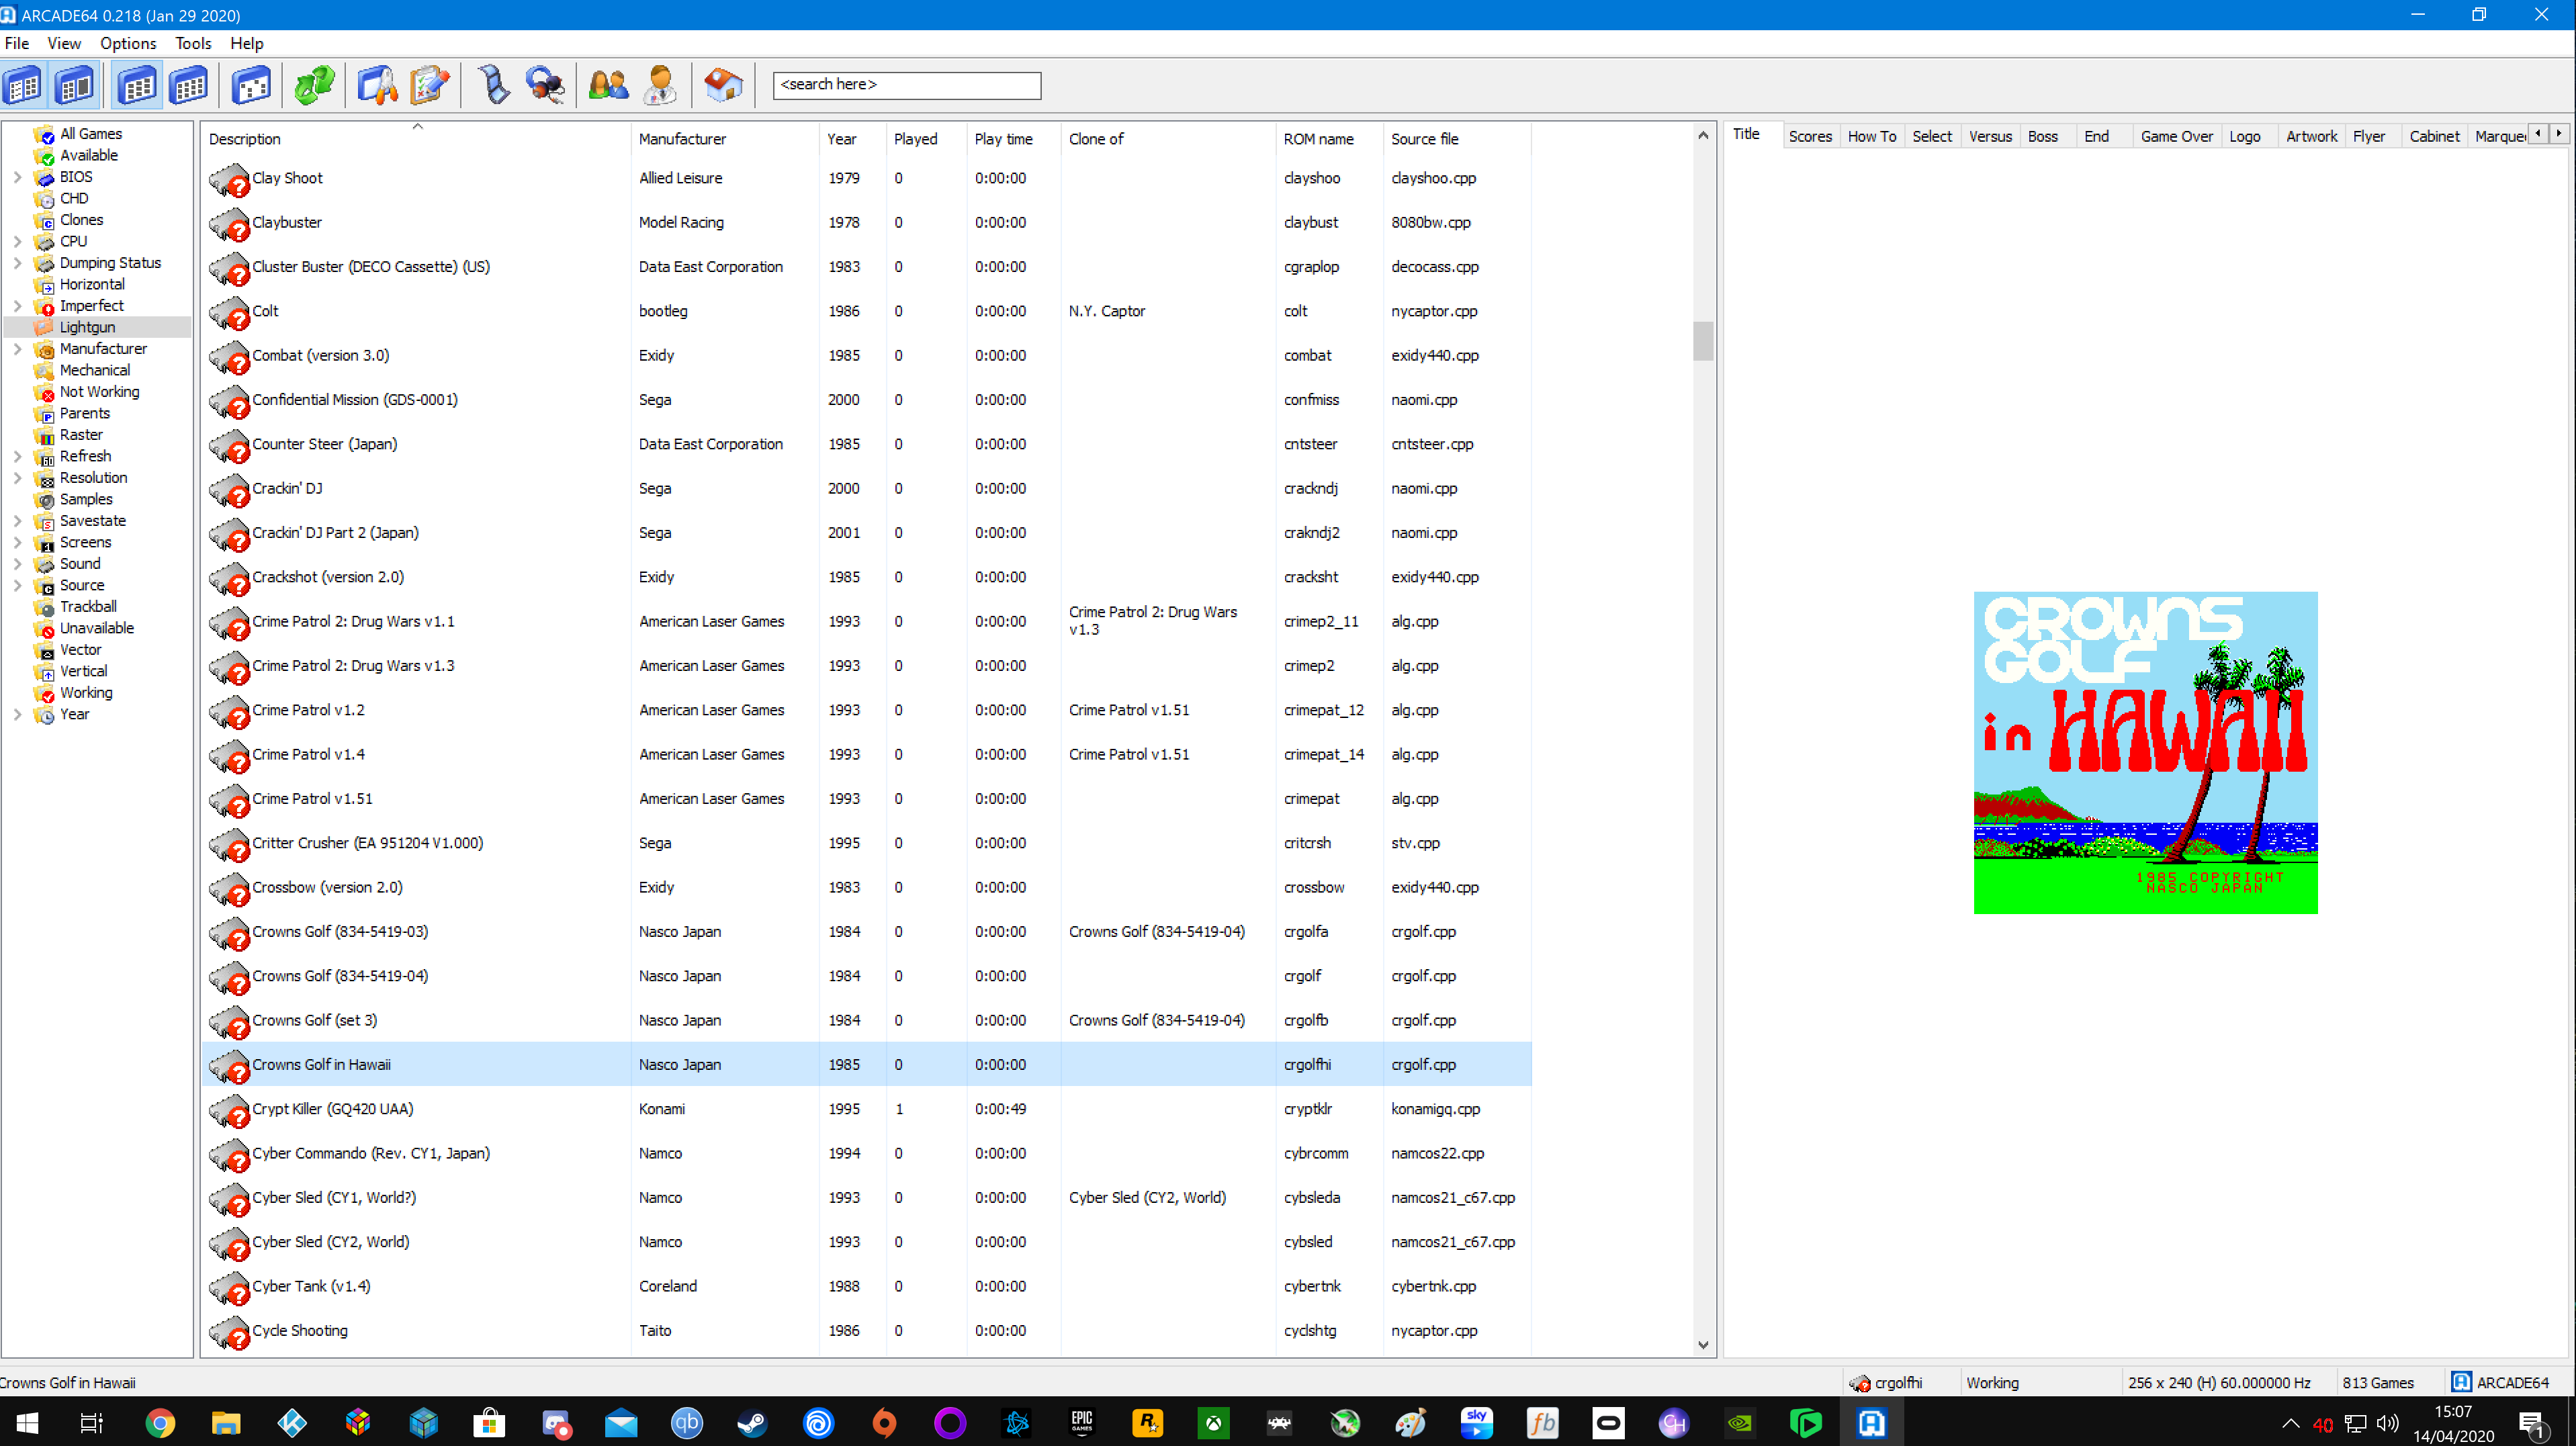Toggle the folder list pane toolbar icon

click(23, 85)
